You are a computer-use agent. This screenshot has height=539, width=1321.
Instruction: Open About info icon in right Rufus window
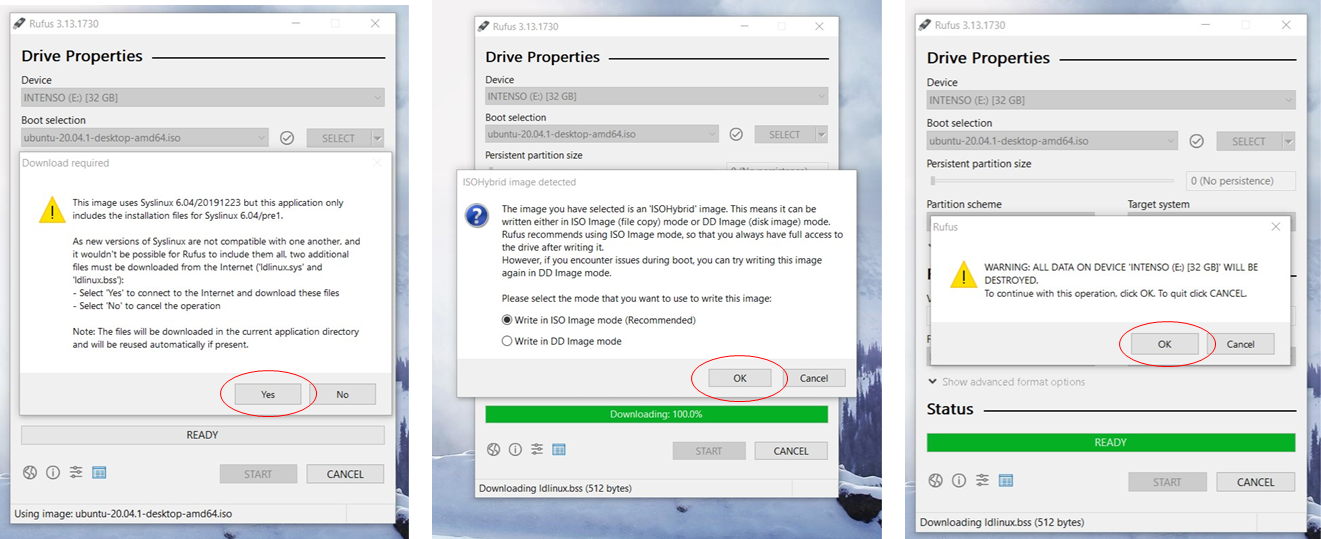958,481
